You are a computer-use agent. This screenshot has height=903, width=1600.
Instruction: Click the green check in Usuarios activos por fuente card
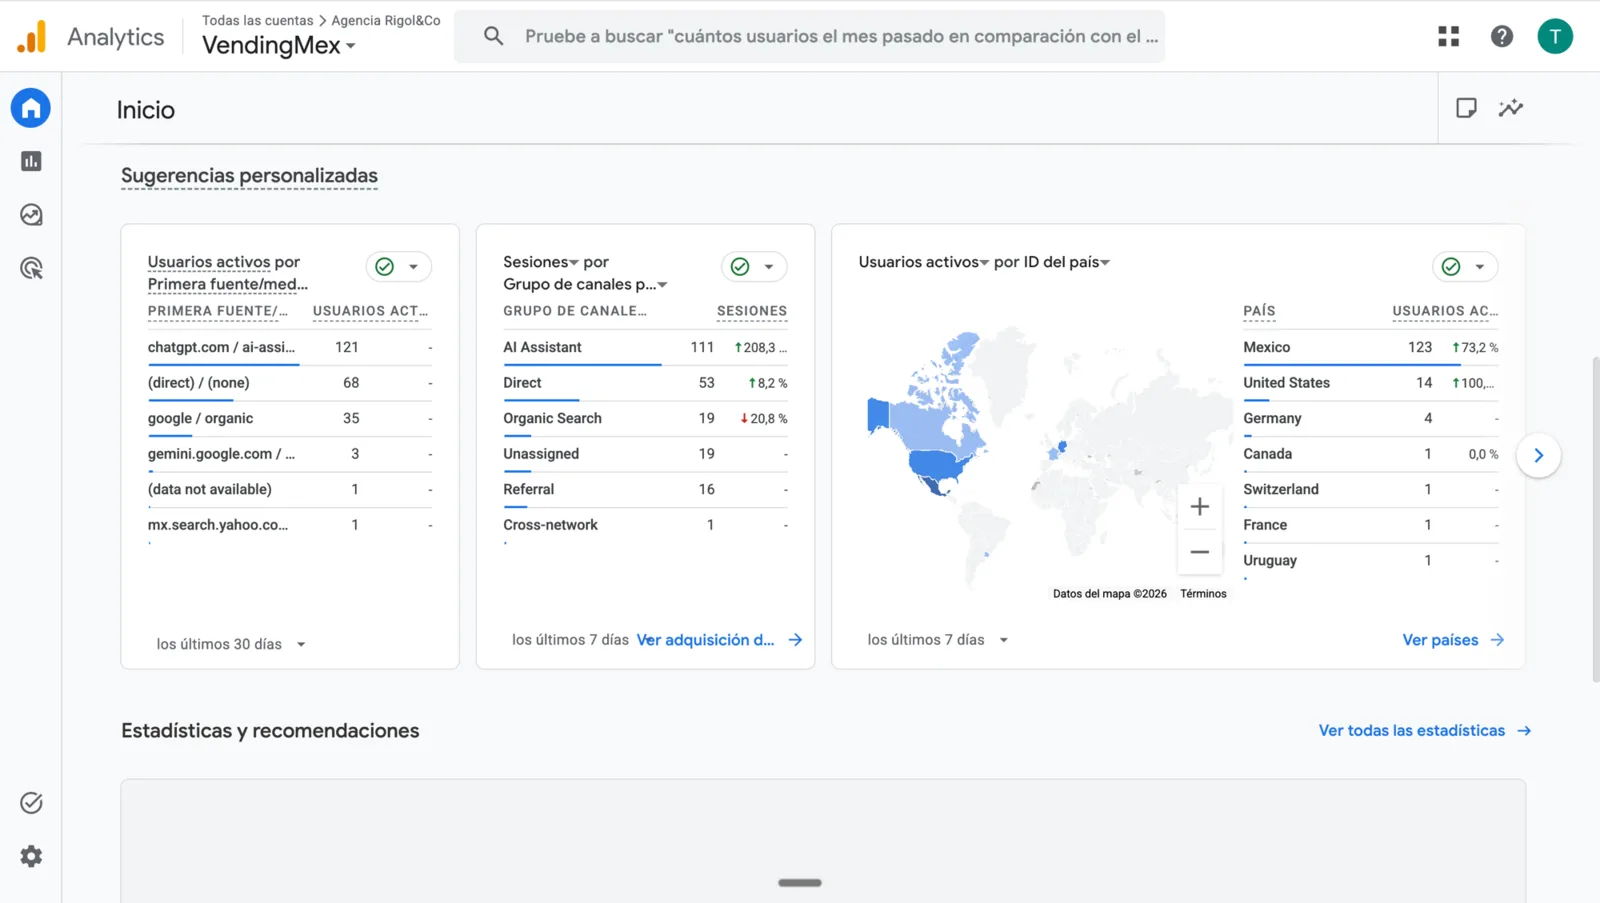pos(384,267)
